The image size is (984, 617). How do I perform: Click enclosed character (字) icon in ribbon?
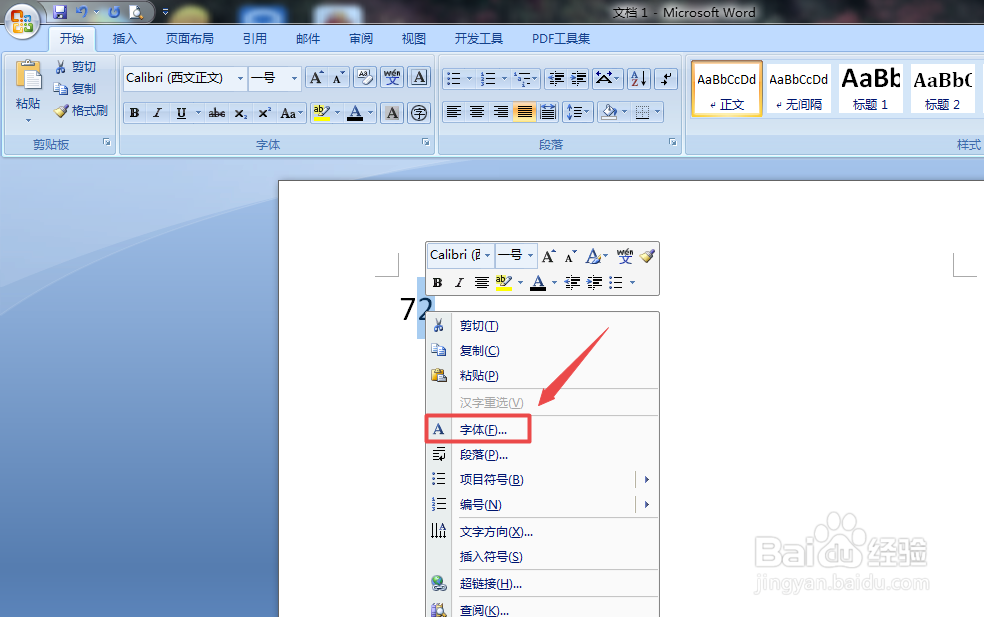(x=419, y=113)
